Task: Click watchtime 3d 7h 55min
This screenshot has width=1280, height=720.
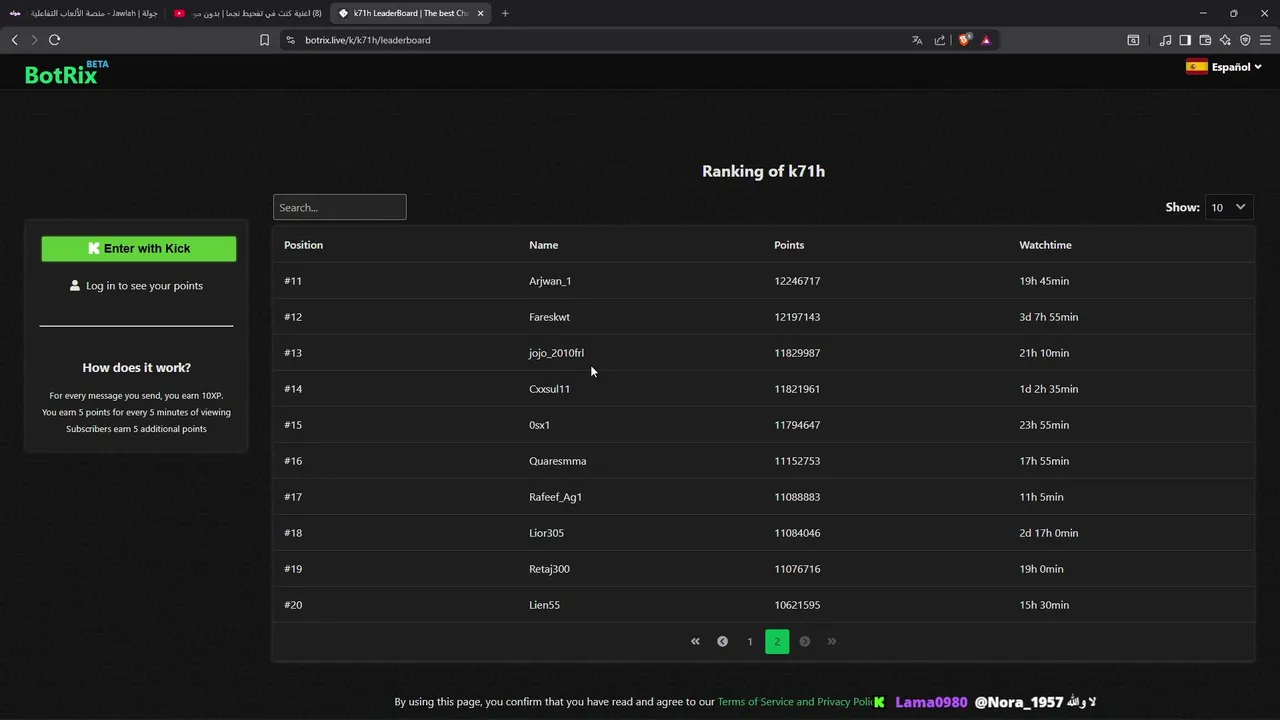Action: point(1048,317)
